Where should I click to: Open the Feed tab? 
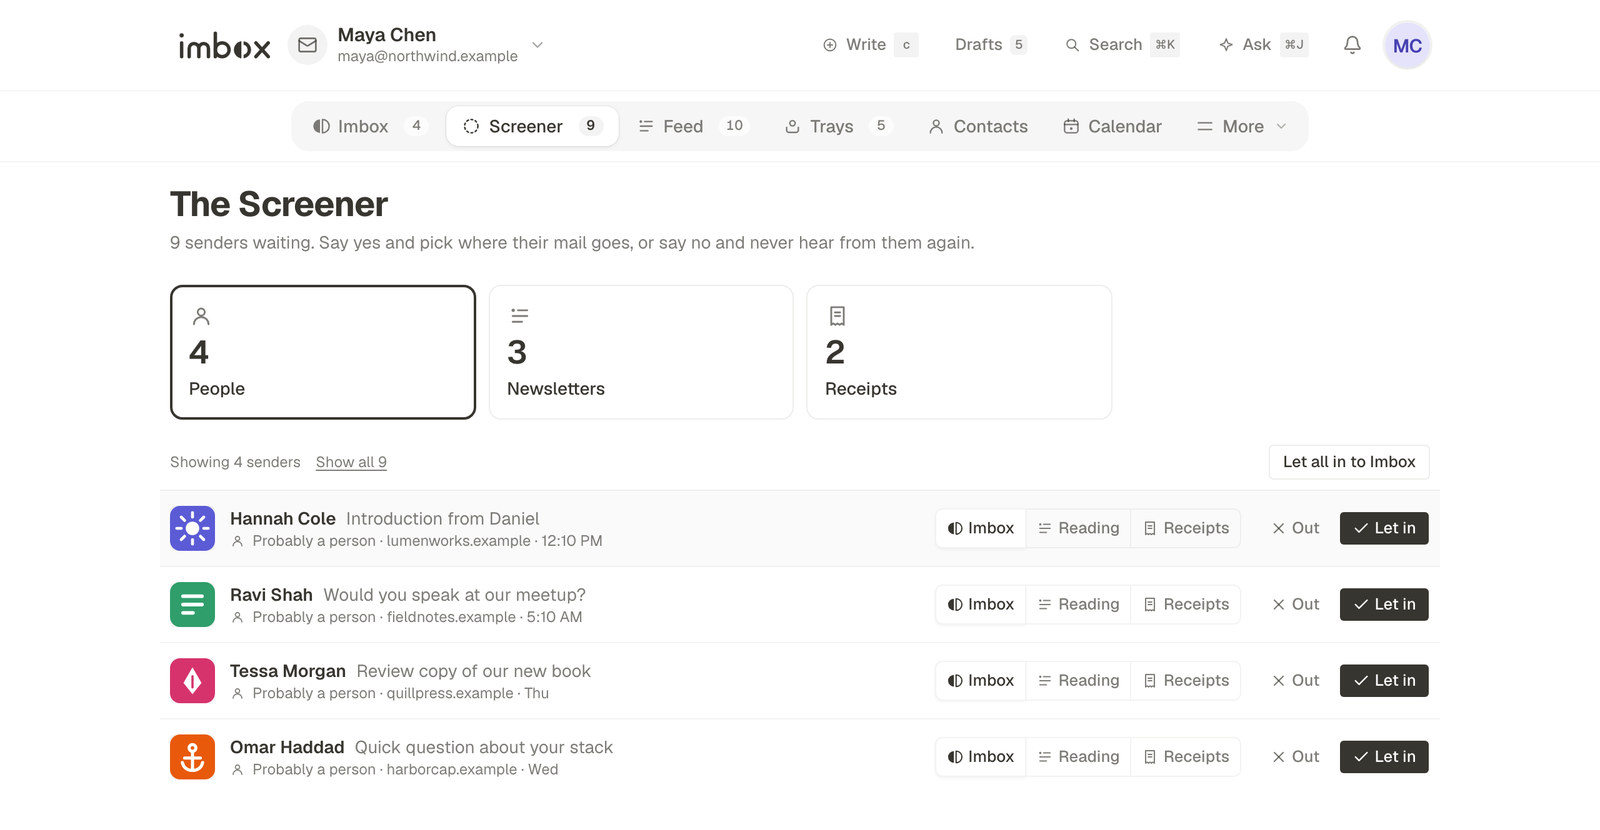[x=693, y=126]
